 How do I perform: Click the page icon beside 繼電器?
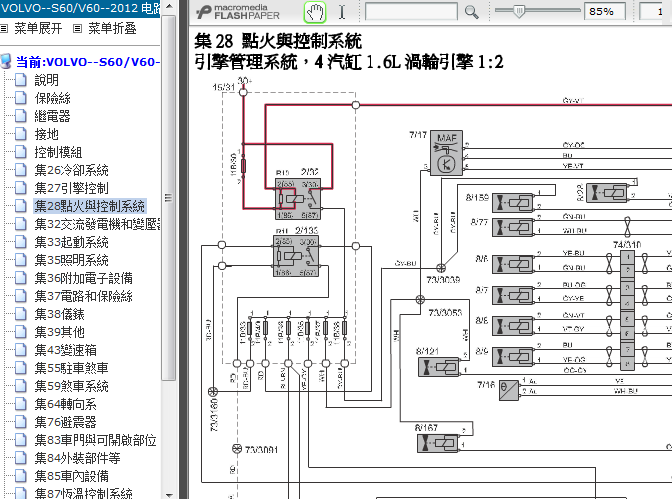21,116
